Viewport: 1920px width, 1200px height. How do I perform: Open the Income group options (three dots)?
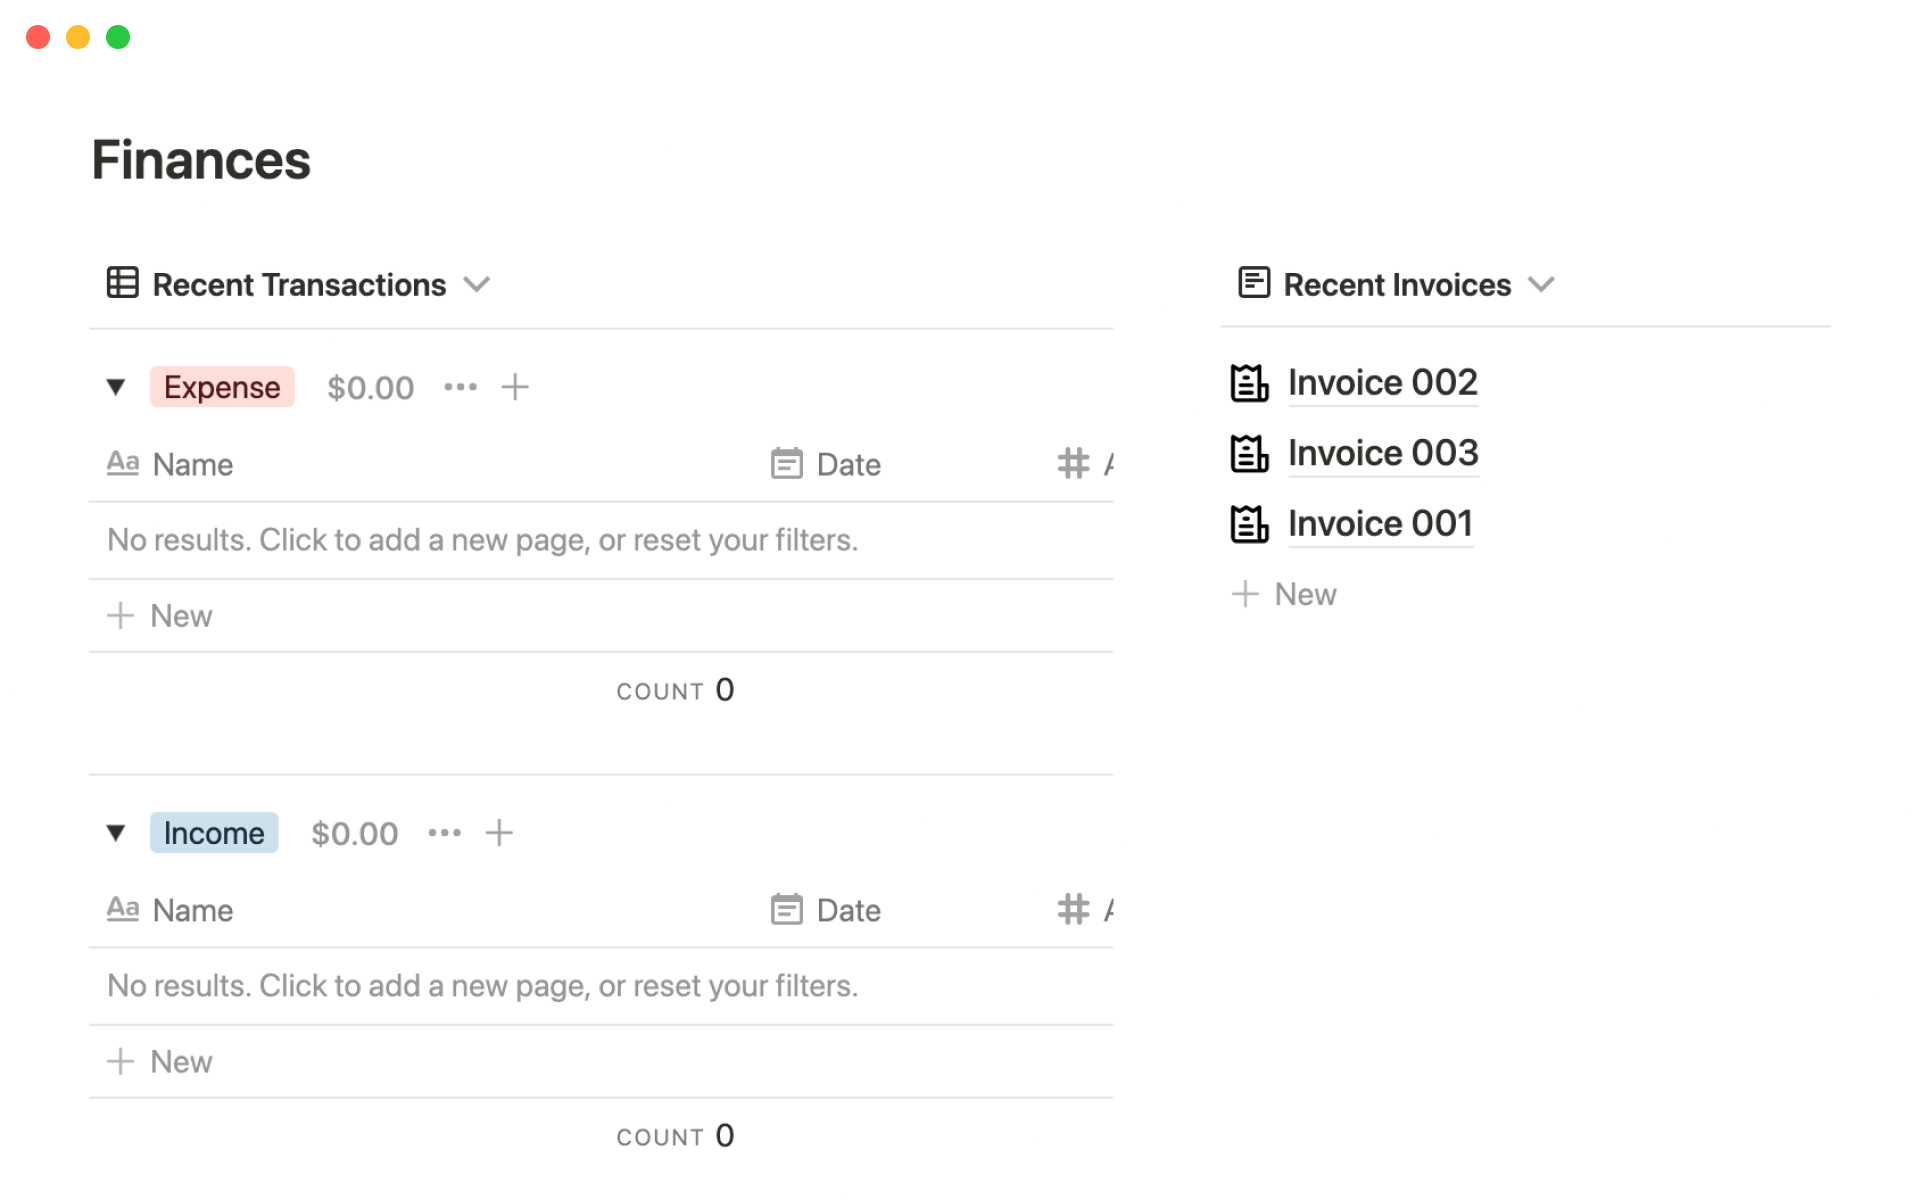coord(444,833)
